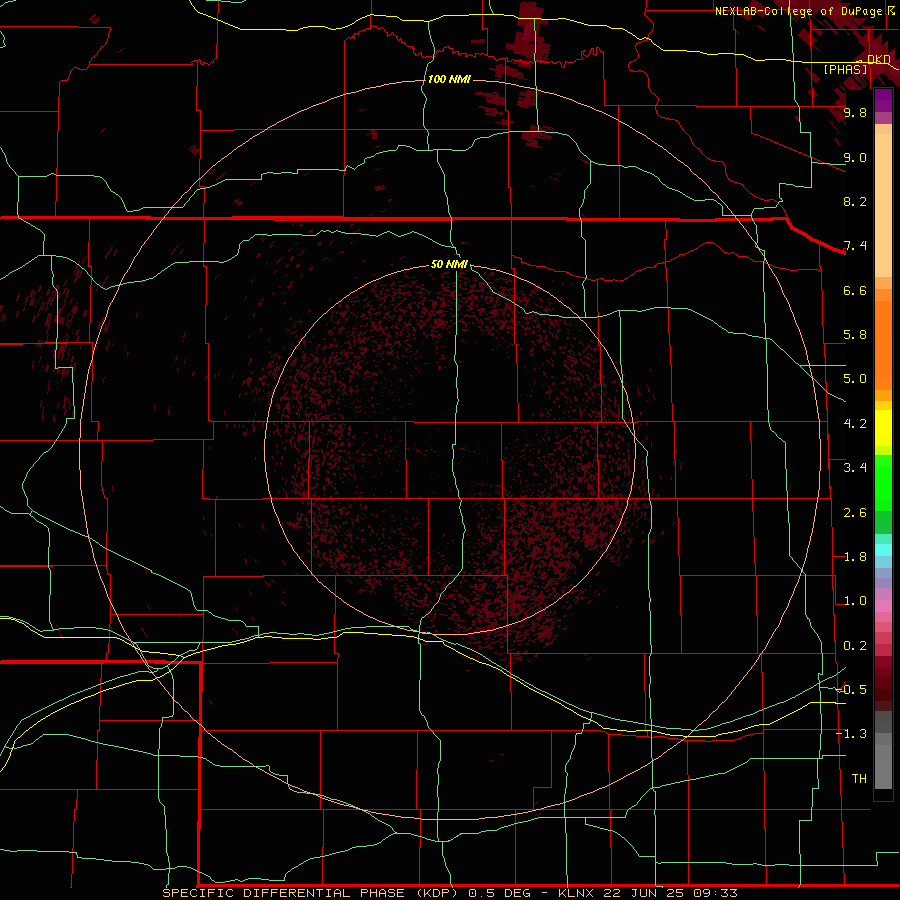
Task: Click the 1.8 value on the color scale
Action: pyautogui.click(x=855, y=557)
